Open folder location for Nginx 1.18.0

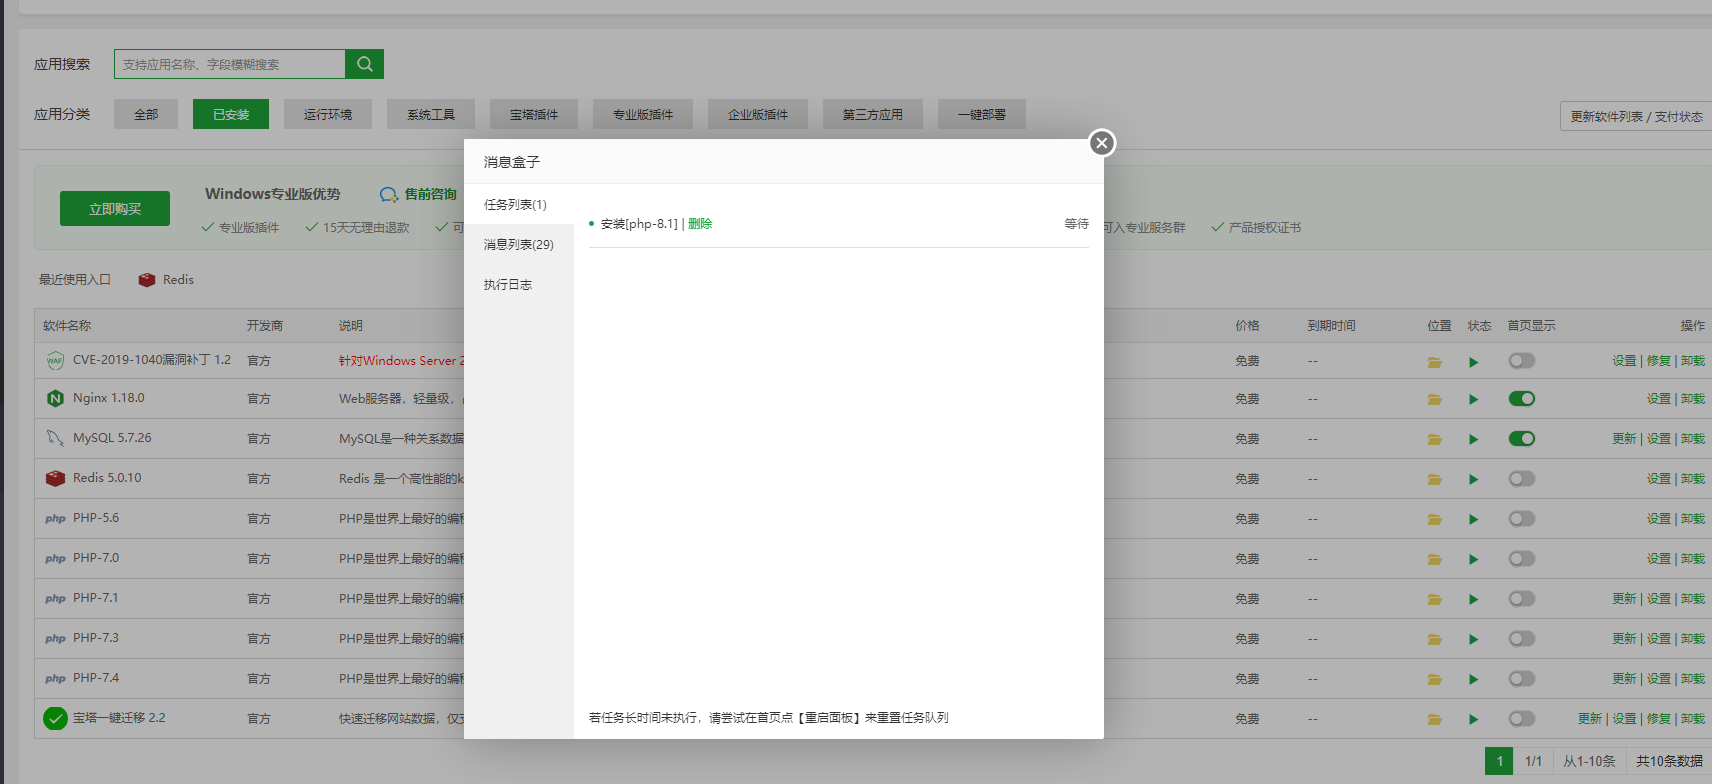pyautogui.click(x=1435, y=399)
